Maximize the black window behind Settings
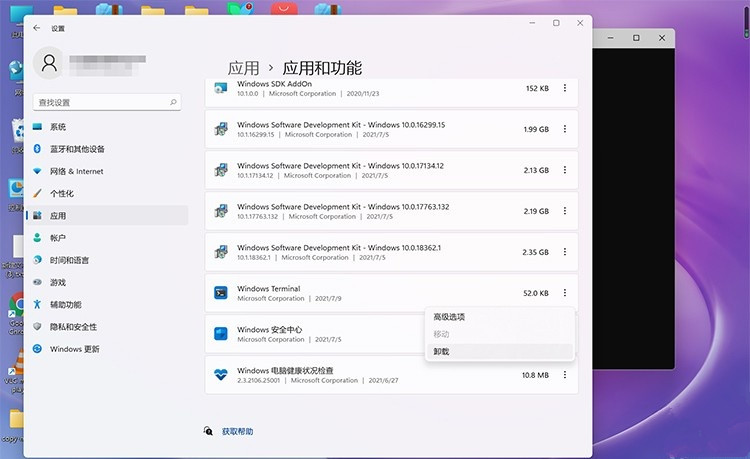The image size is (750, 459). (x=636, y=38)
